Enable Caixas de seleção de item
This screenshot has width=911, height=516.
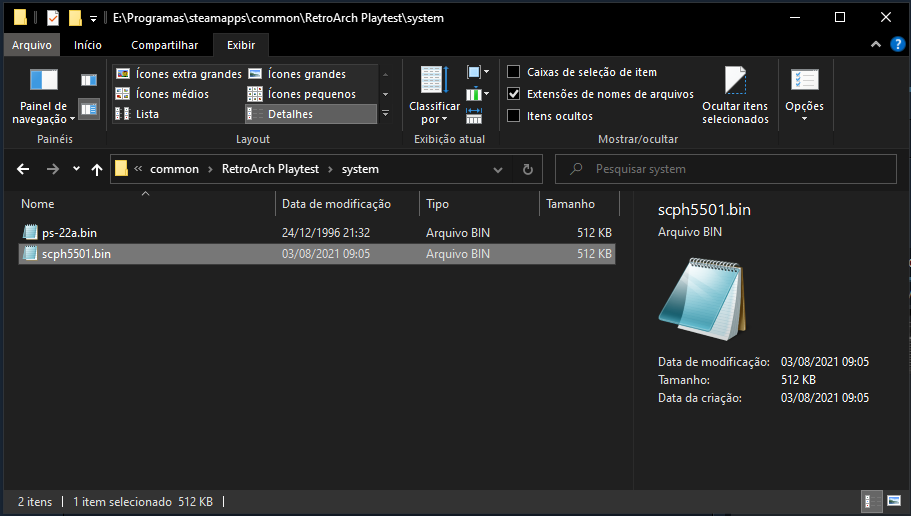tap(514, 71)
